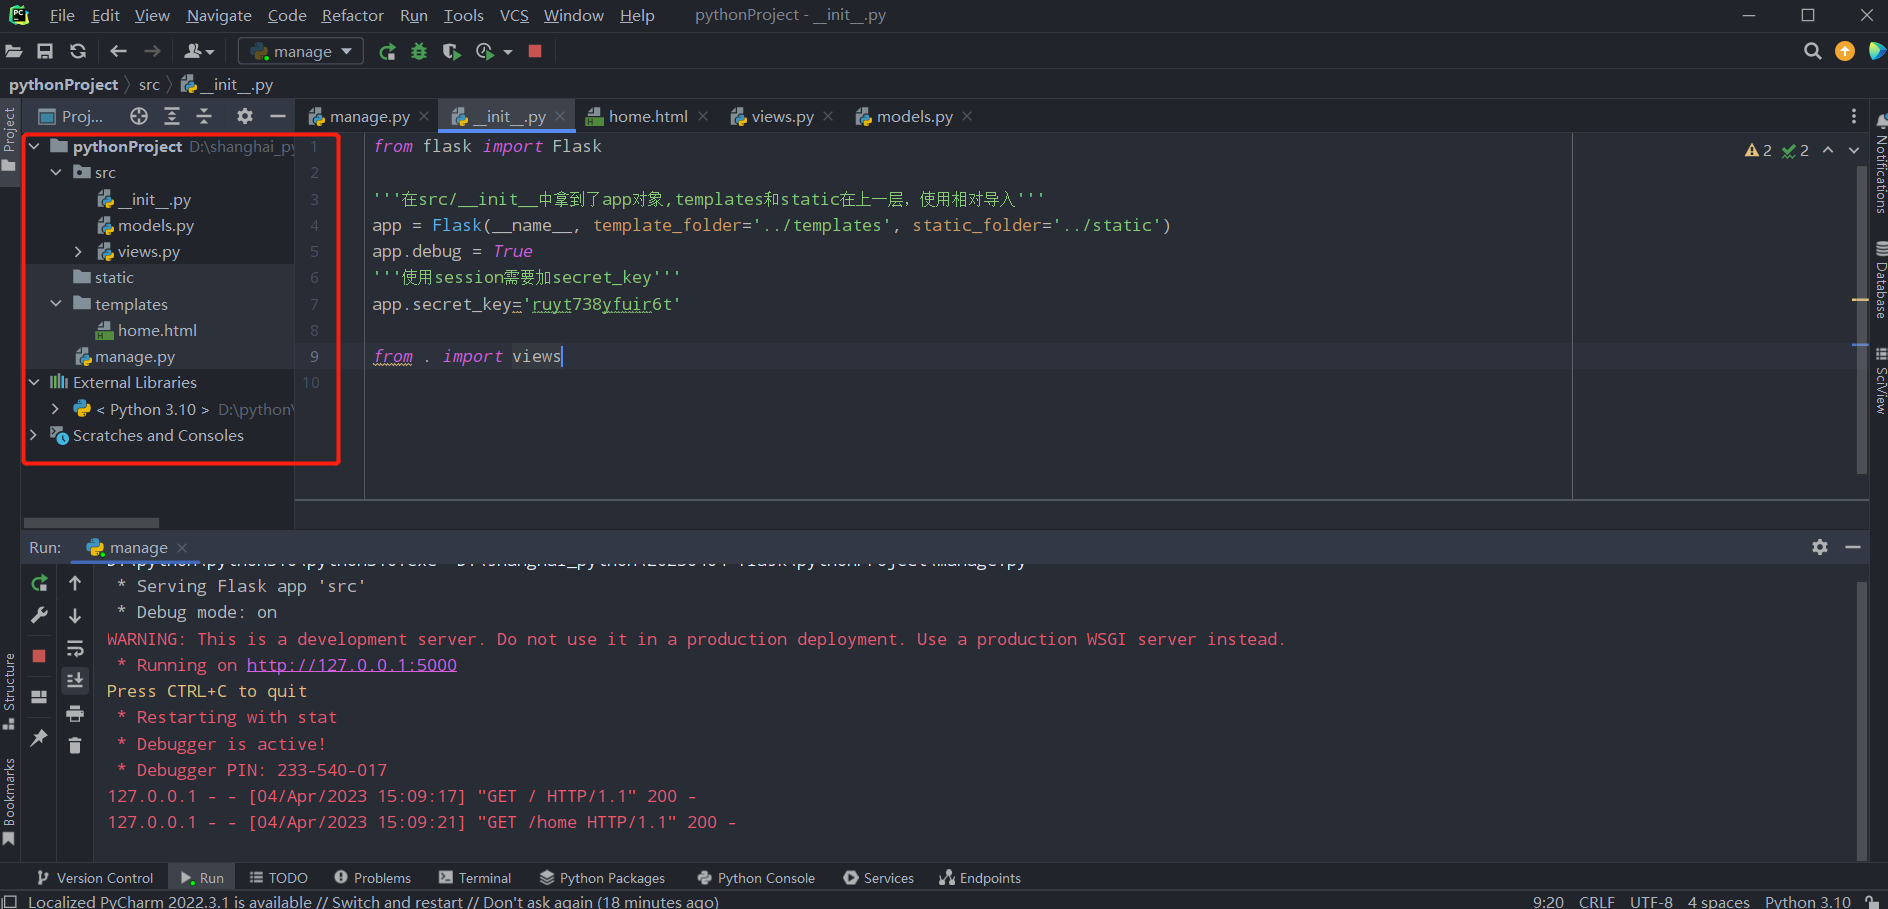The image size is (1888, 909).
Task: Toggle the Bookmarks tool window
Action: click(x=9, y=801)
